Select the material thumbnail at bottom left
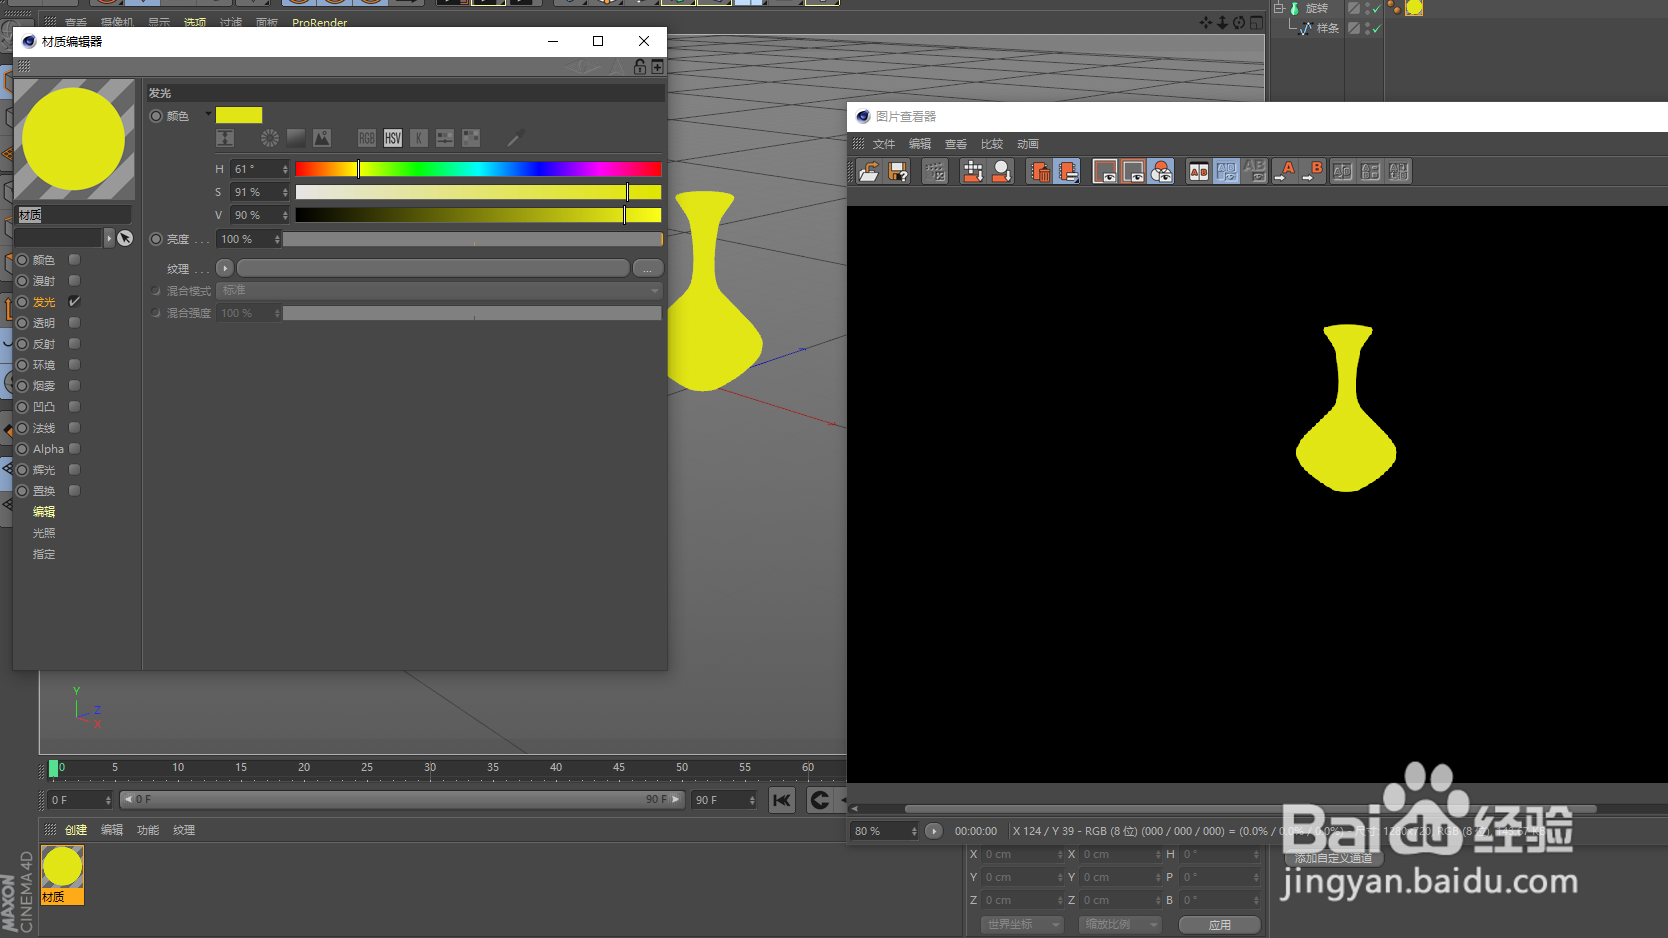 62,865
